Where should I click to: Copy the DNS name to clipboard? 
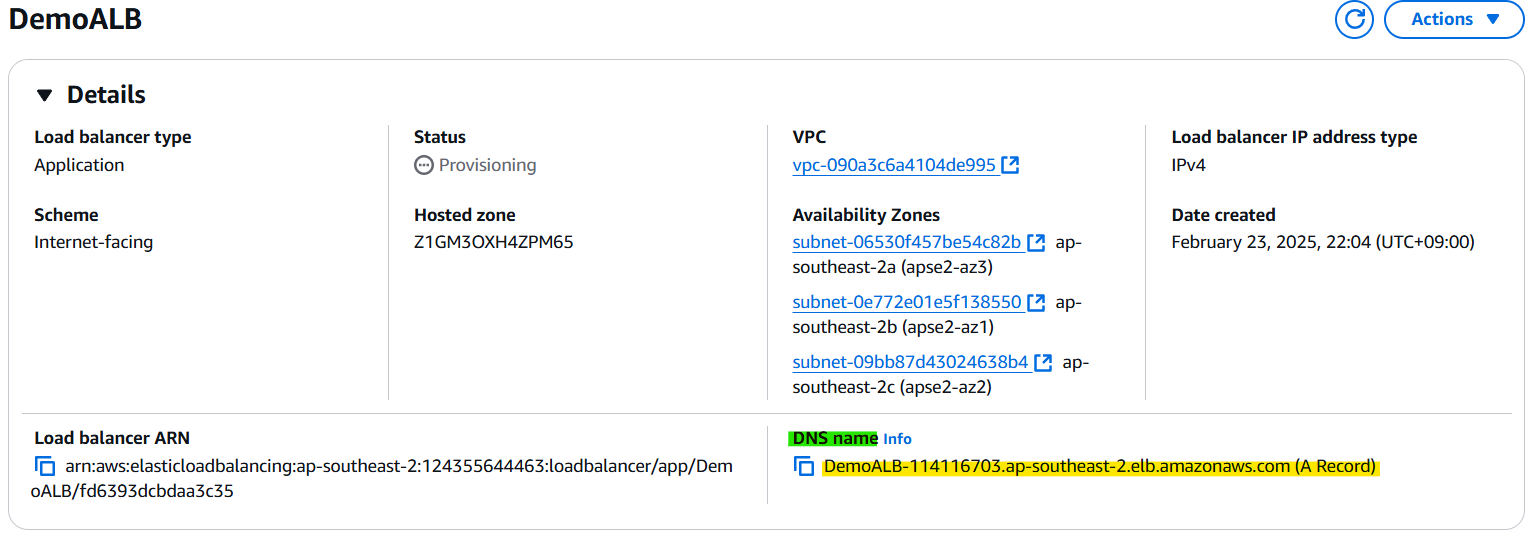pyautogui.click(x=804, y=466)
